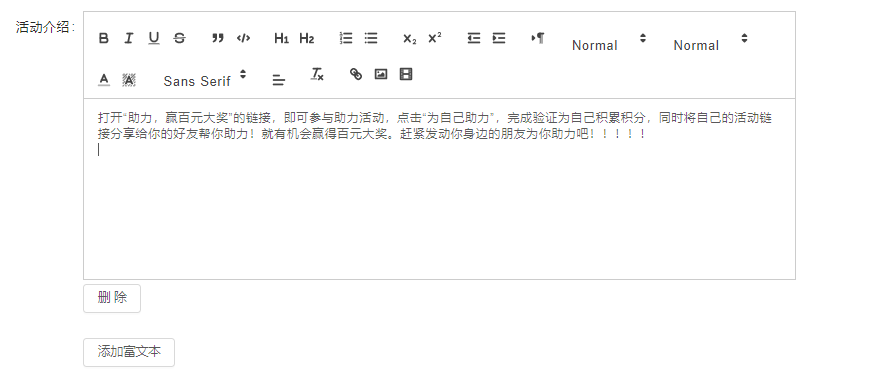884x380 pixels.
Task: Create an ordered numbered list
Action: [346, 38]
